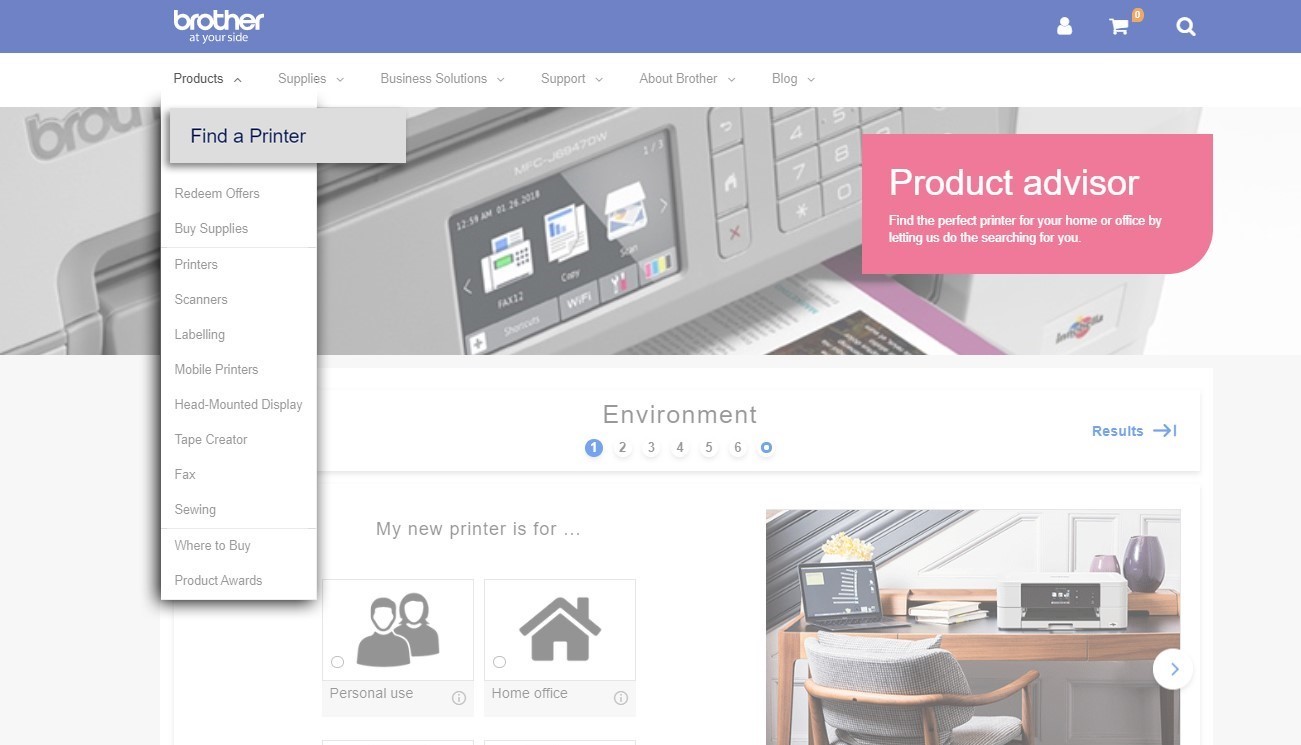Go to step 4 of the advisor

click(x=680, y=448)
